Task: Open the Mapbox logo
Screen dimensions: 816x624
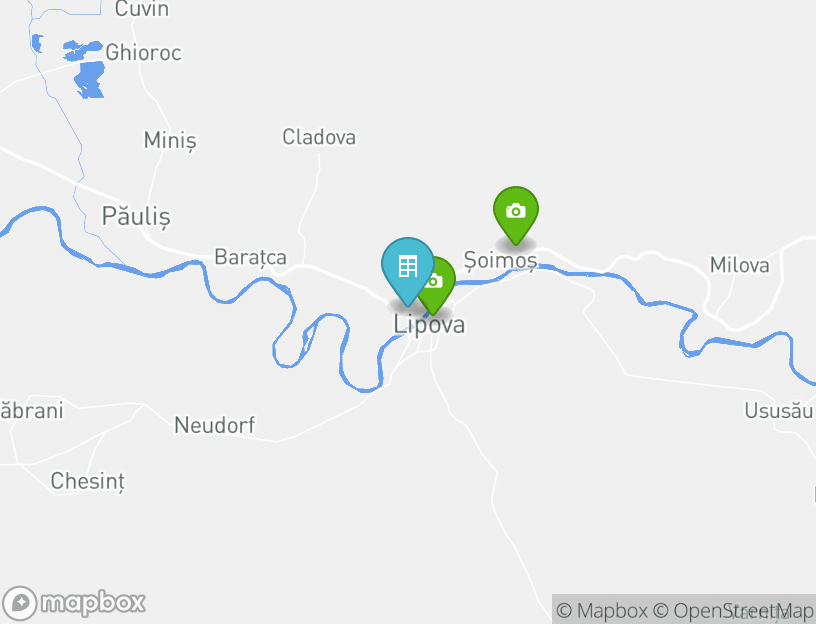Action: pos(73,604)
